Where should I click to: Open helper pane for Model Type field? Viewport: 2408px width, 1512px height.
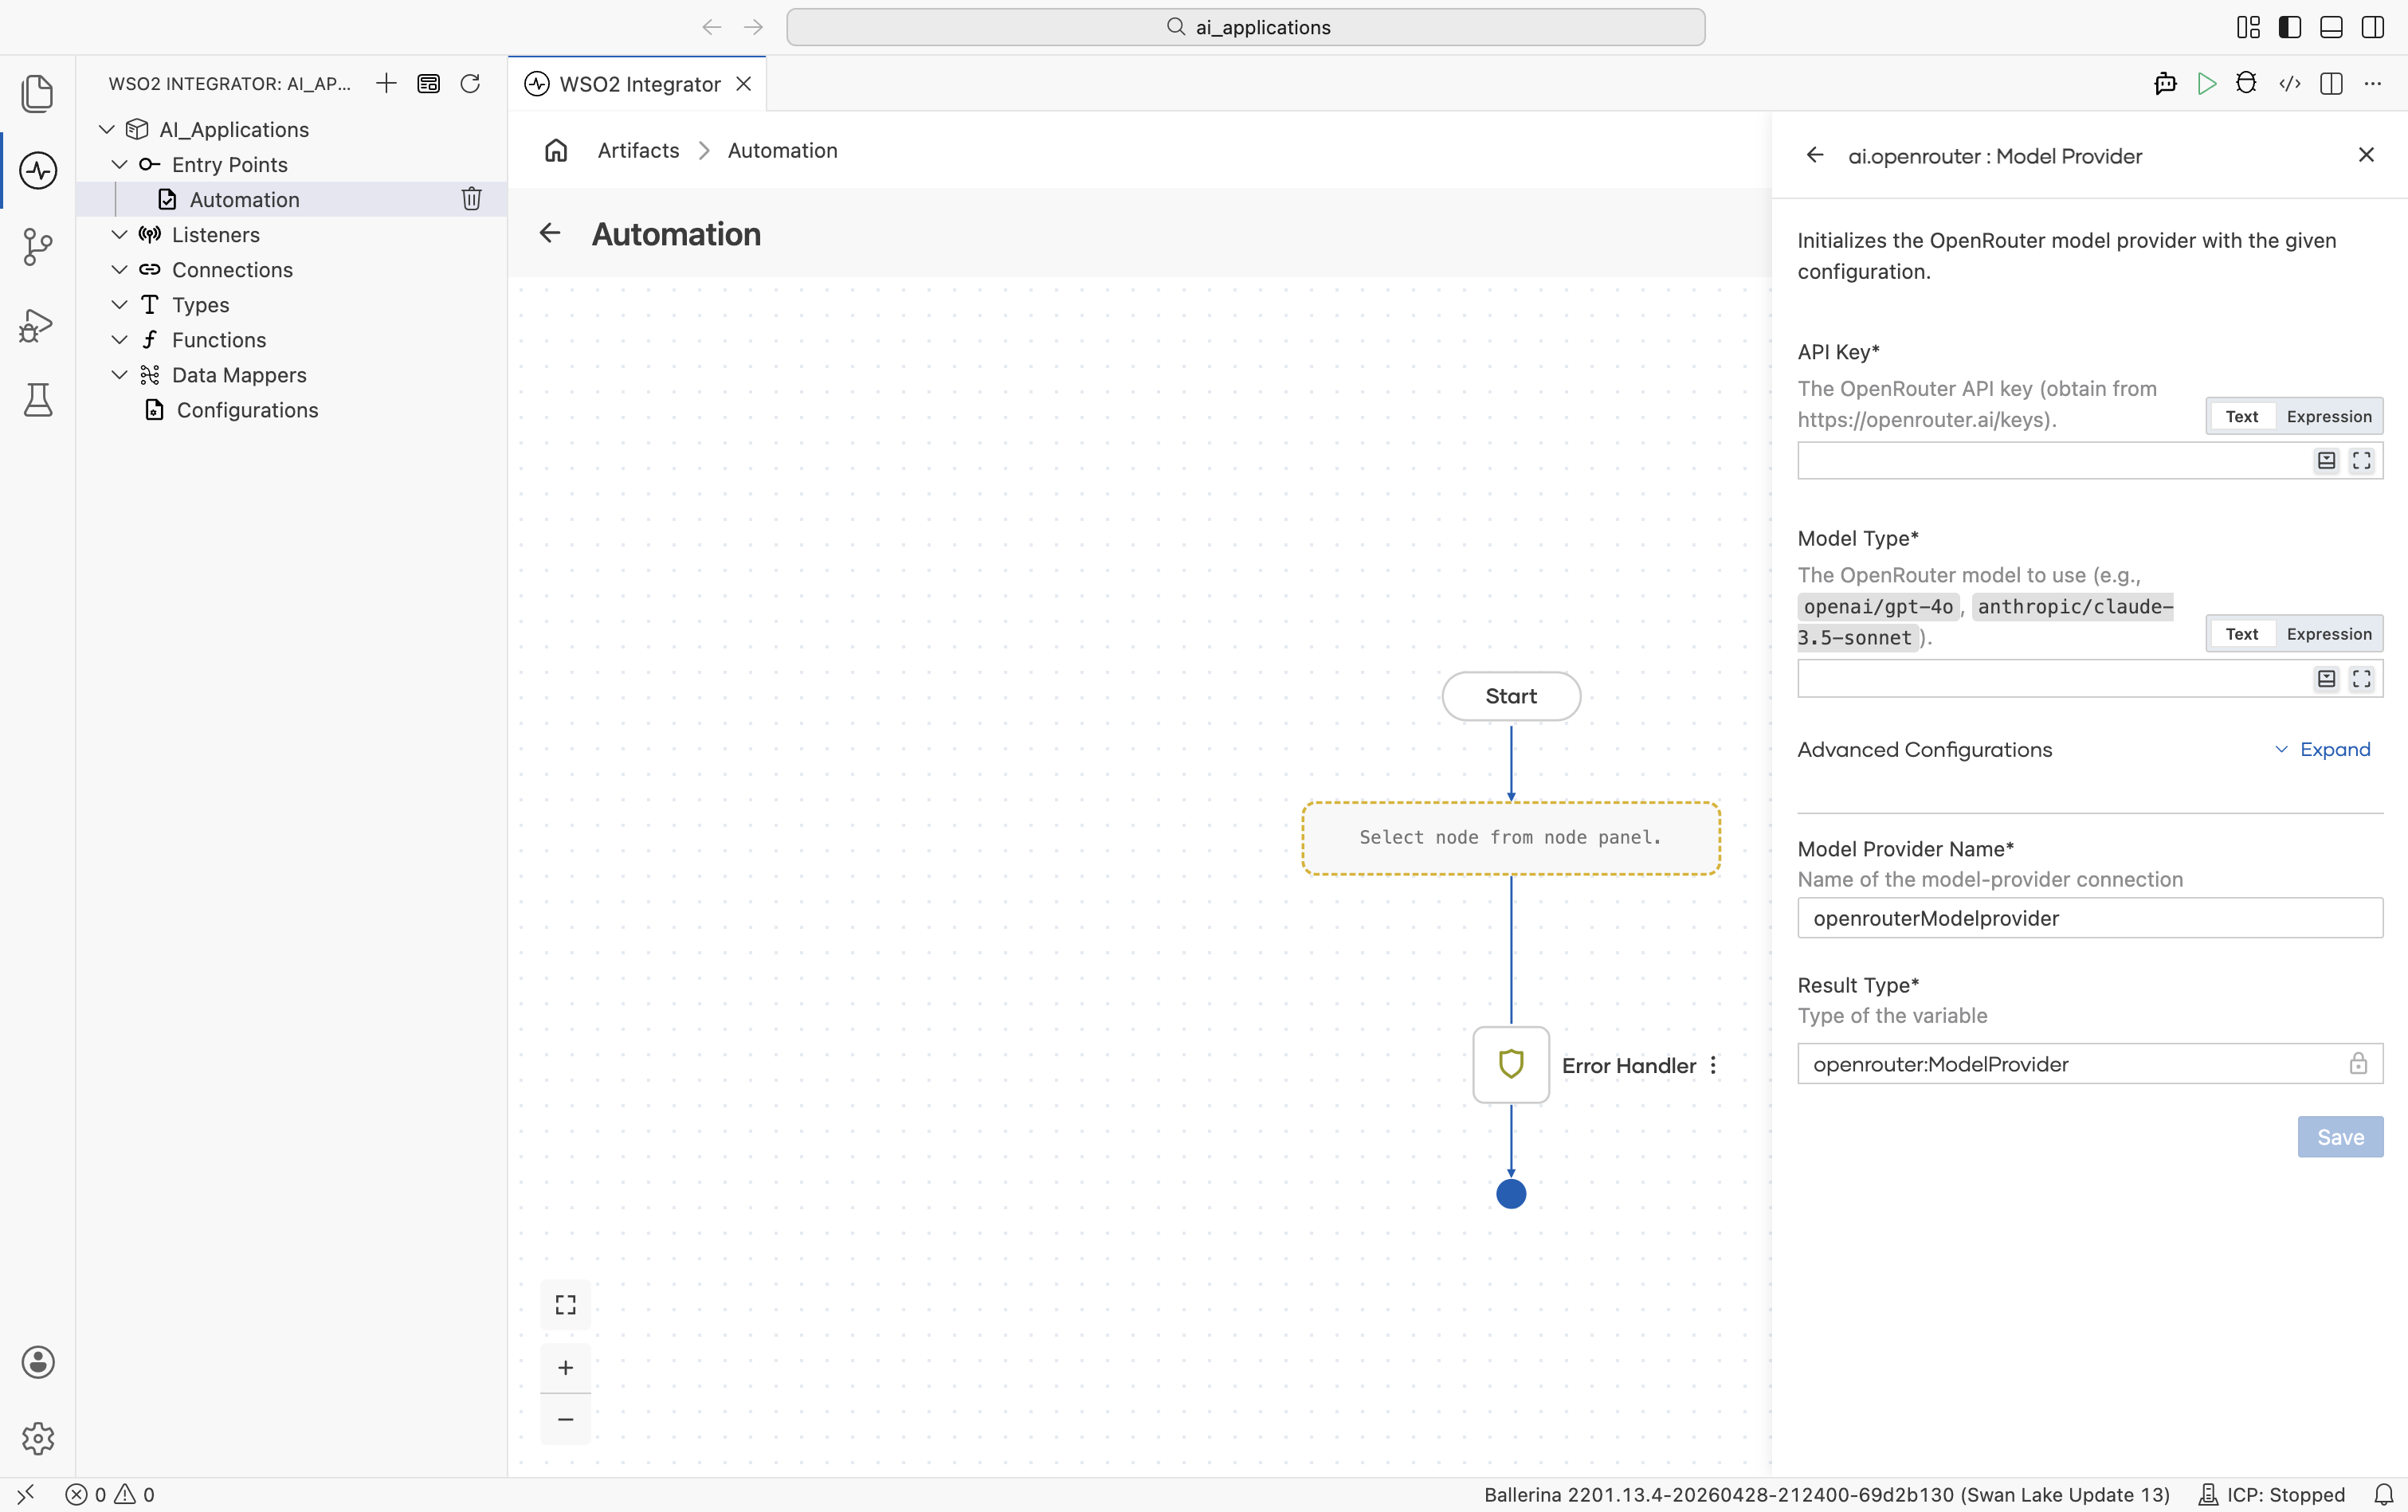coord(2327,679)
